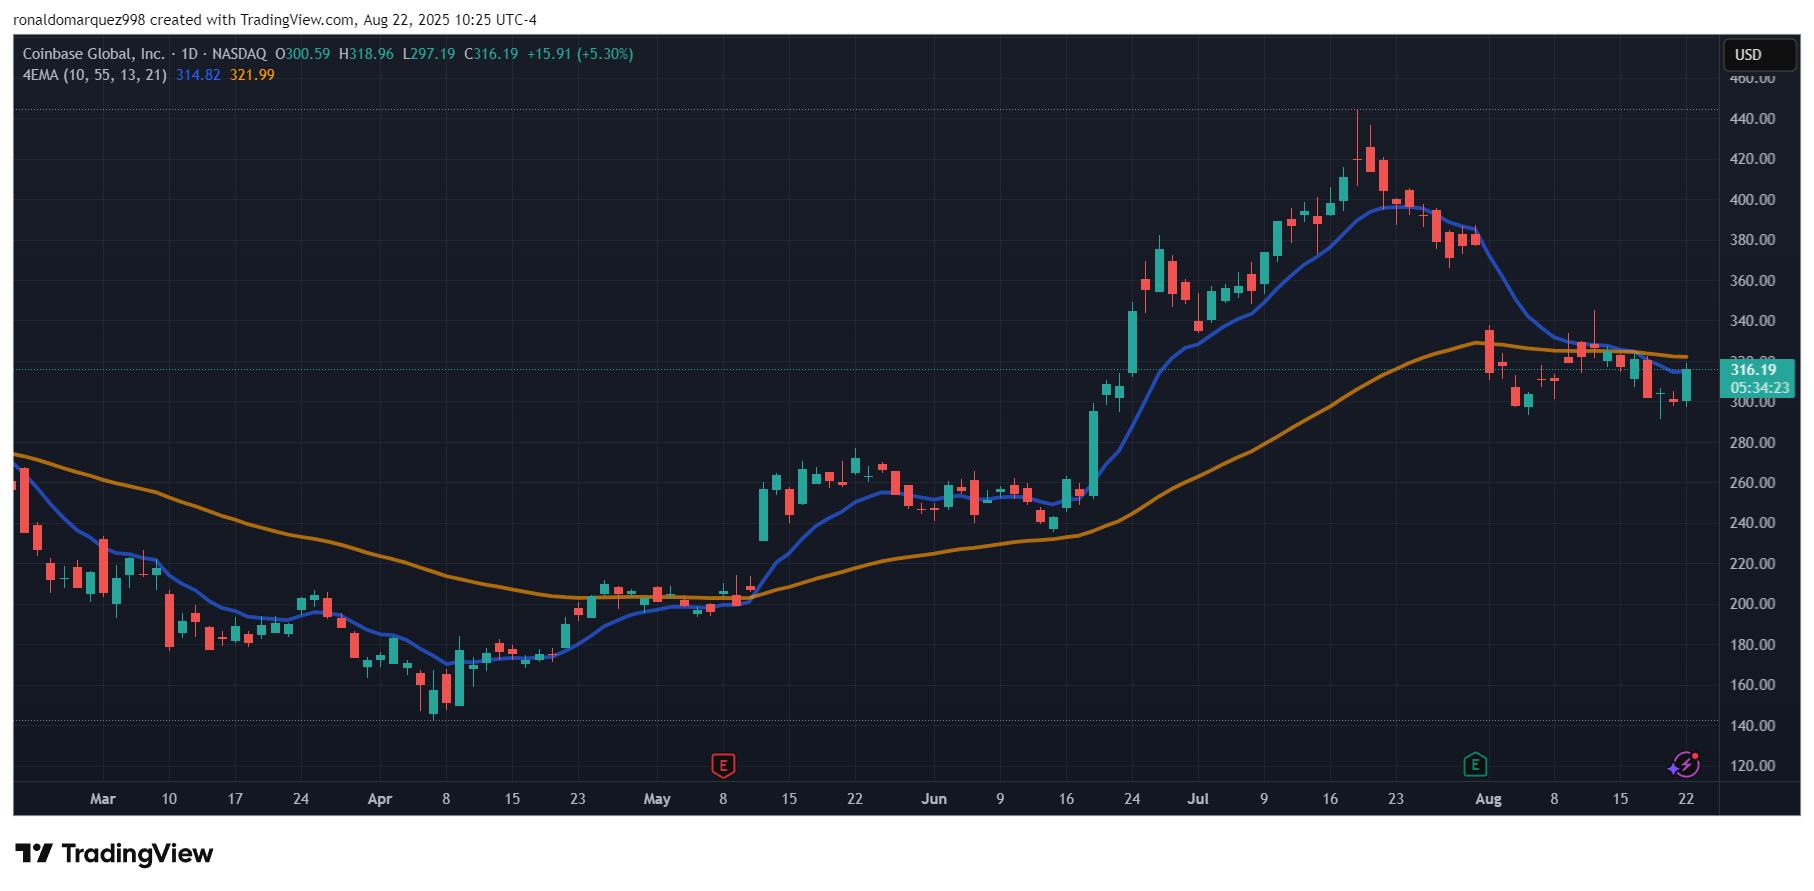This screenshot has height=891, width=1814.
Task: Click the countdown timer 05:34:23
Action: click(1760, 388)
